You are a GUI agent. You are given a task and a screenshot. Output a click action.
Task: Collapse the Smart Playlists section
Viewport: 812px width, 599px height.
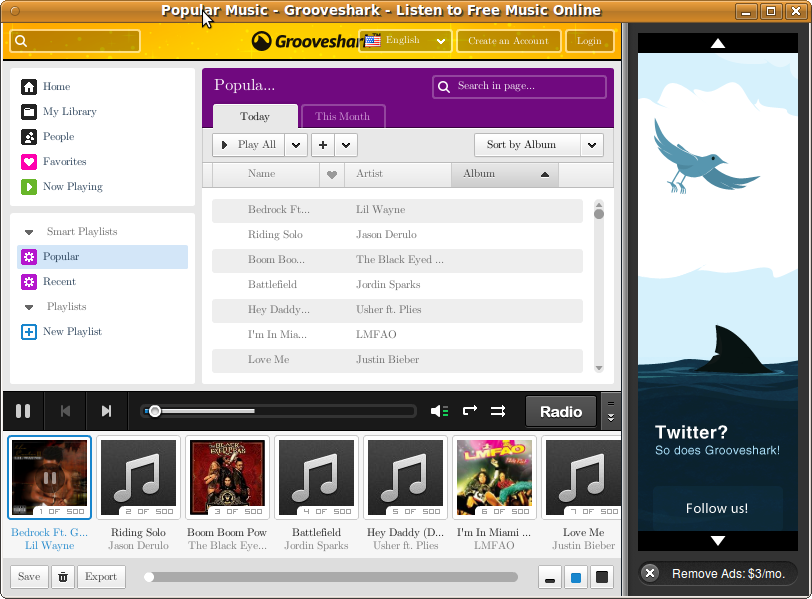(x=29, y=232)
